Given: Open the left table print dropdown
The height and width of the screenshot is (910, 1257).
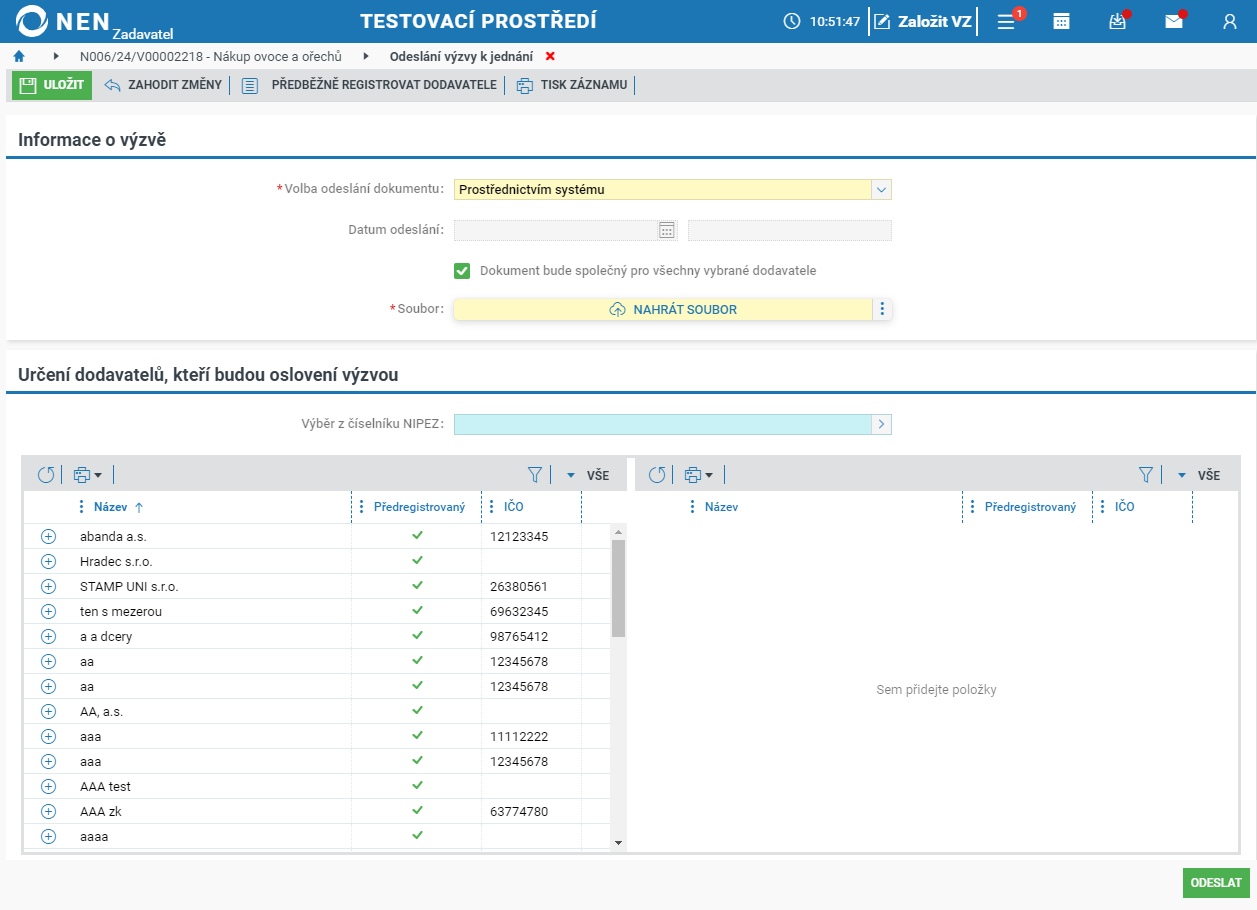Looking at the screenshot, I should coord(88,475).
